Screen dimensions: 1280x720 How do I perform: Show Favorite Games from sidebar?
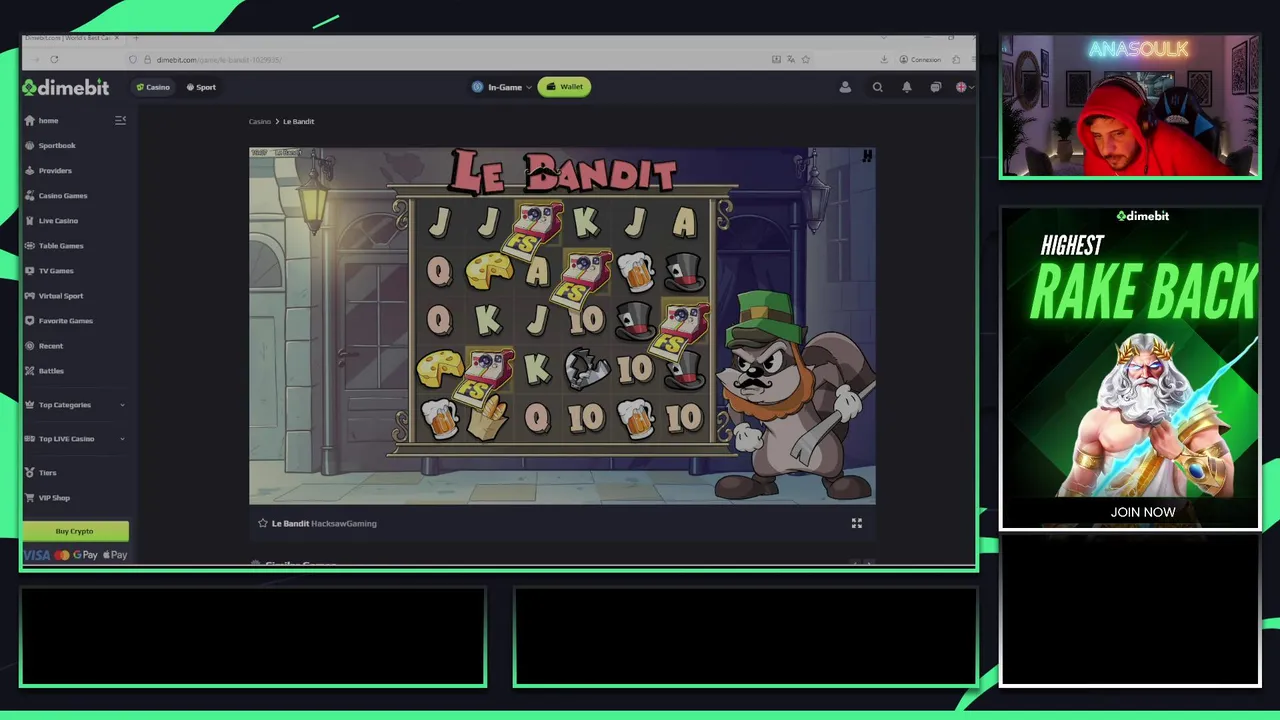point(60,320)
